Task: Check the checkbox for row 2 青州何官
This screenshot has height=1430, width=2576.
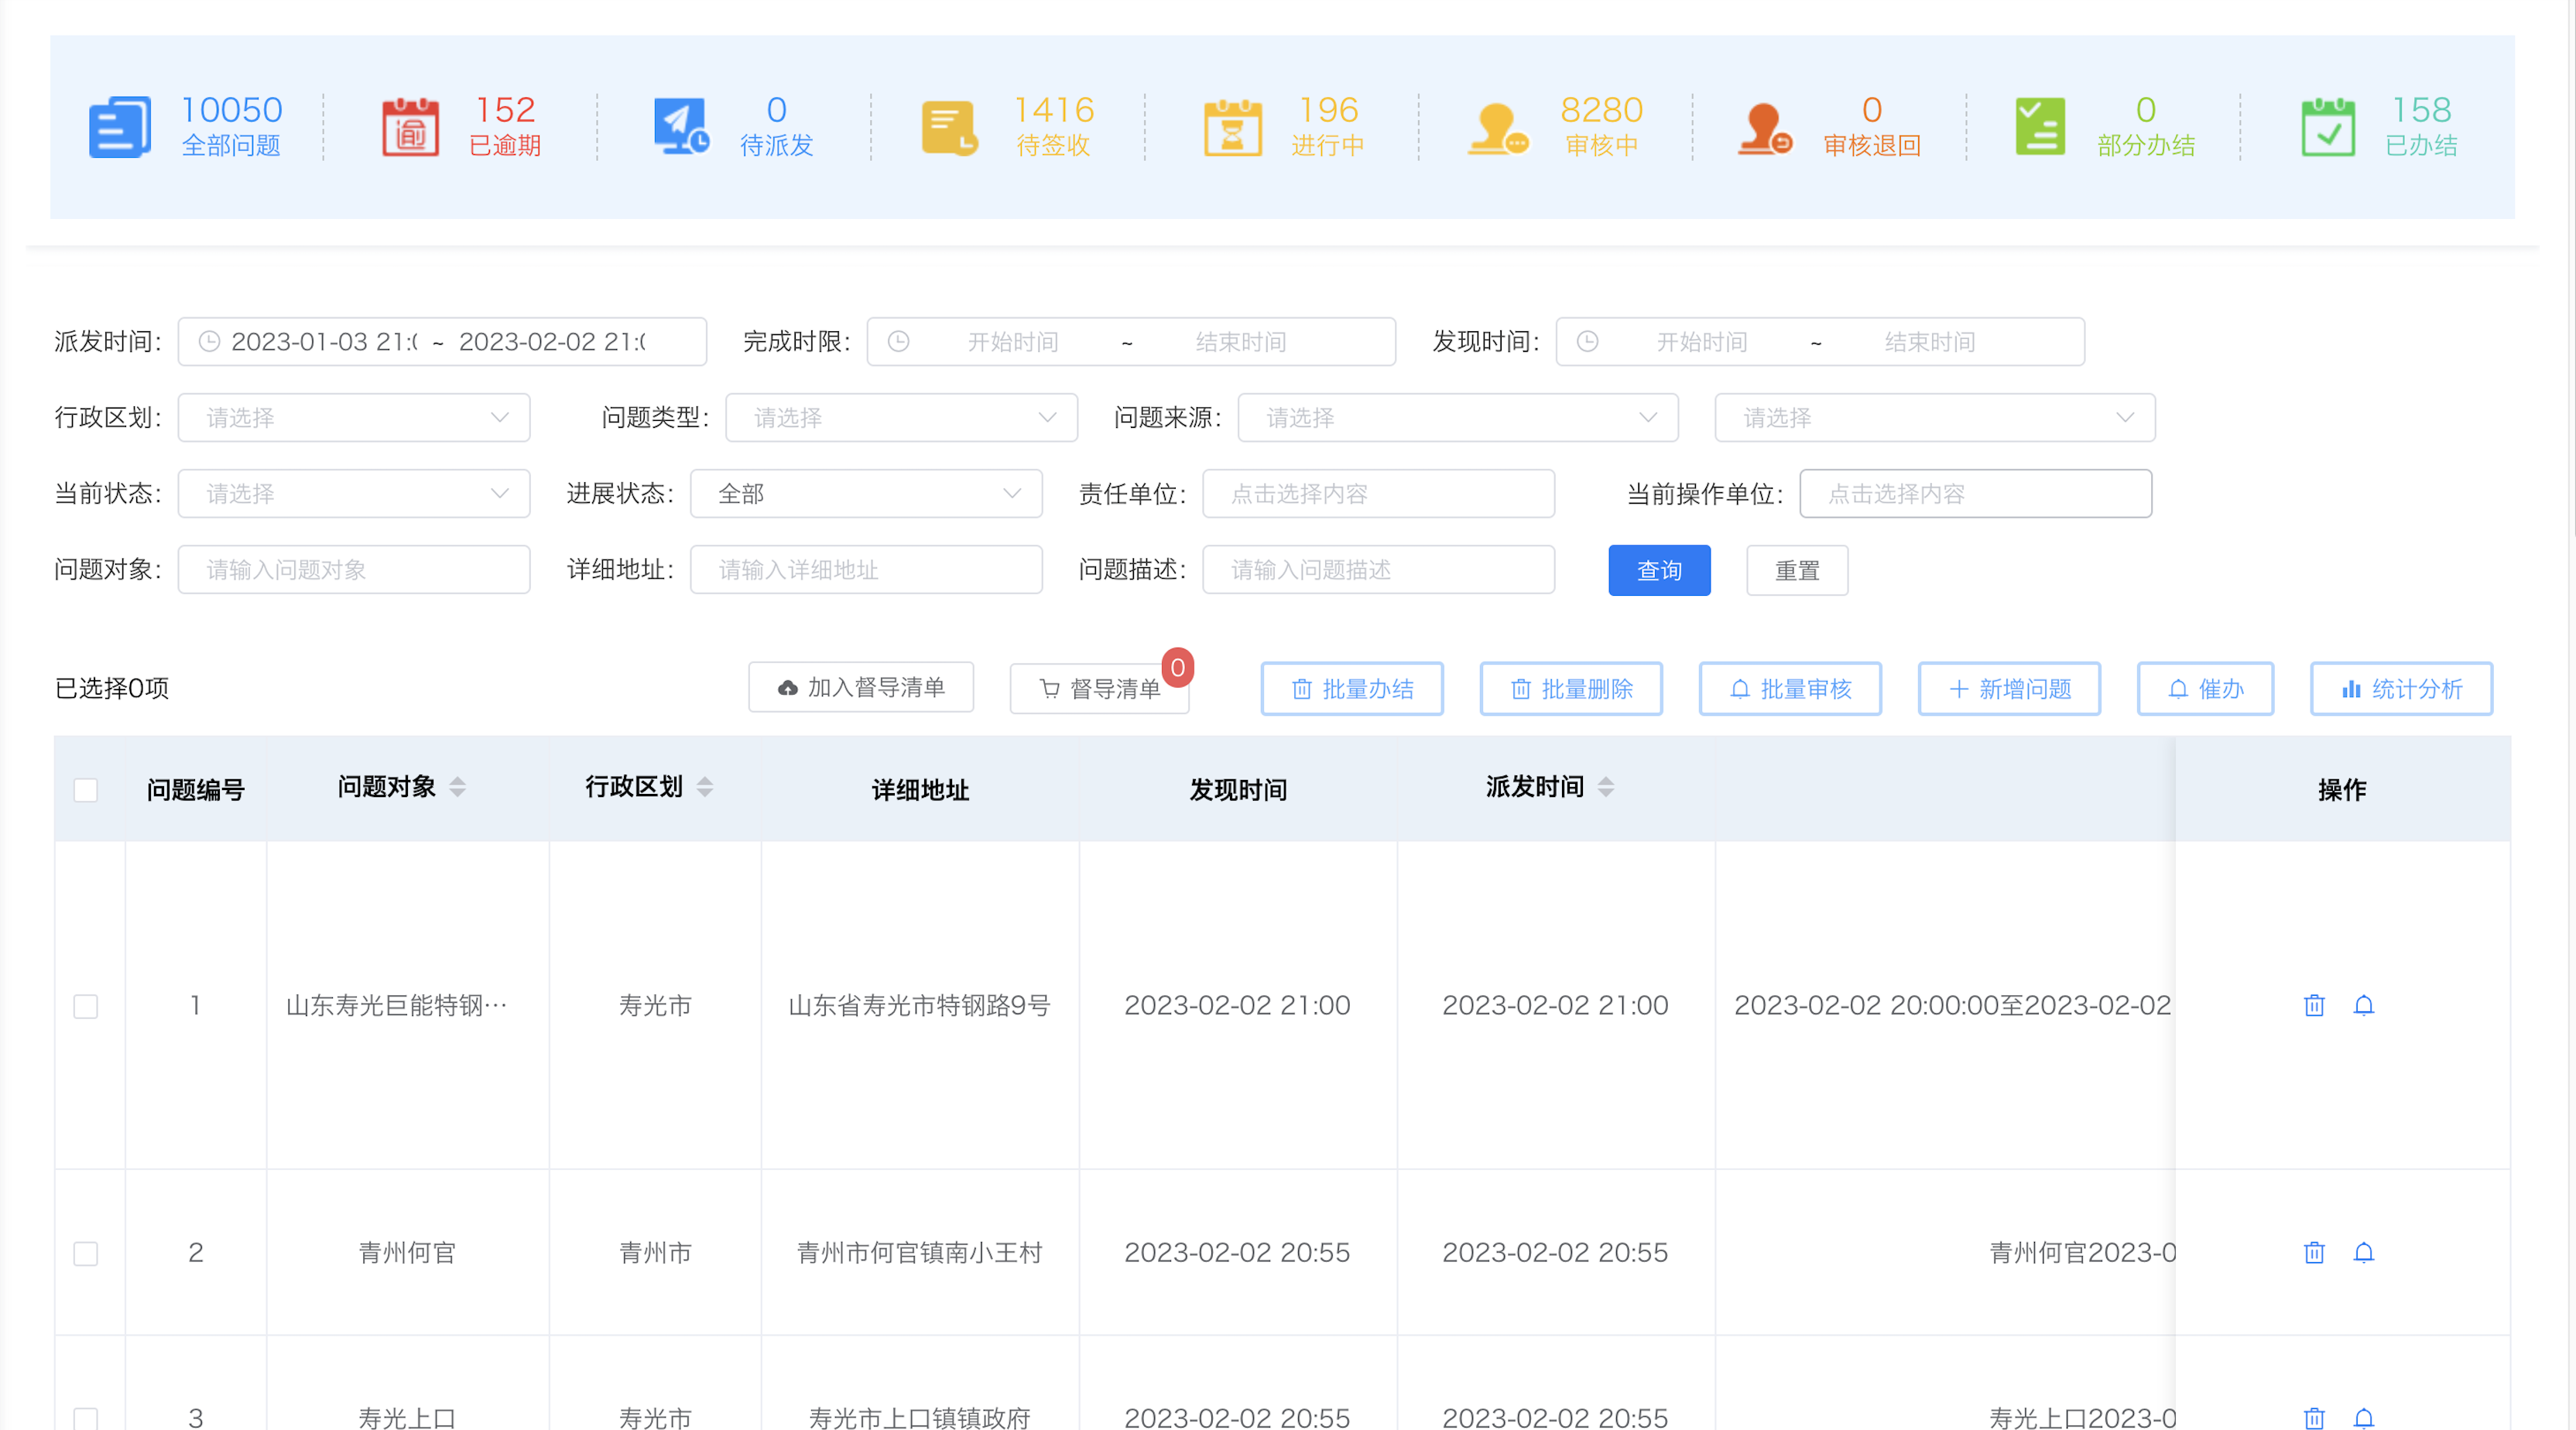Action: point(86,1253)
